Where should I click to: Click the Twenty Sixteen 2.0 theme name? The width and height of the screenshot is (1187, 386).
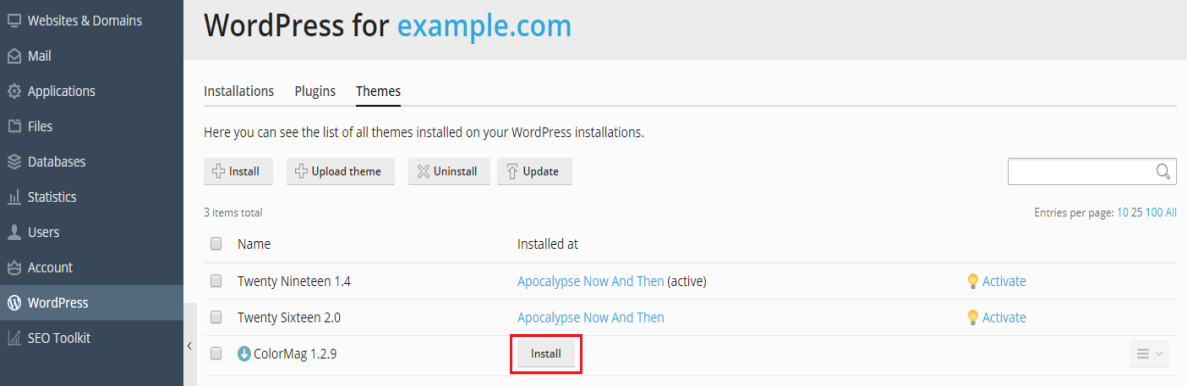pos(289,317)
